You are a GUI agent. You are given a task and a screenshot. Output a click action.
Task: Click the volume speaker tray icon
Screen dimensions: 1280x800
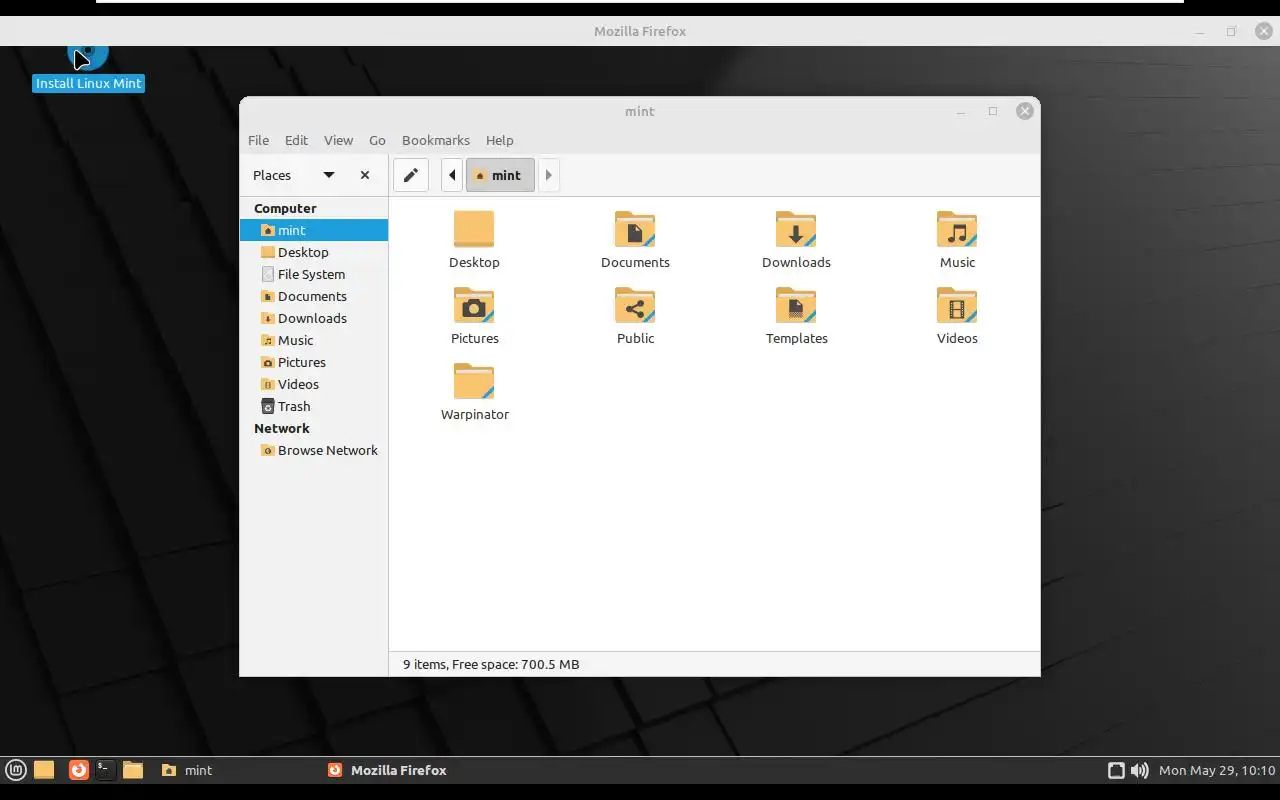(x=1139, y=770)
